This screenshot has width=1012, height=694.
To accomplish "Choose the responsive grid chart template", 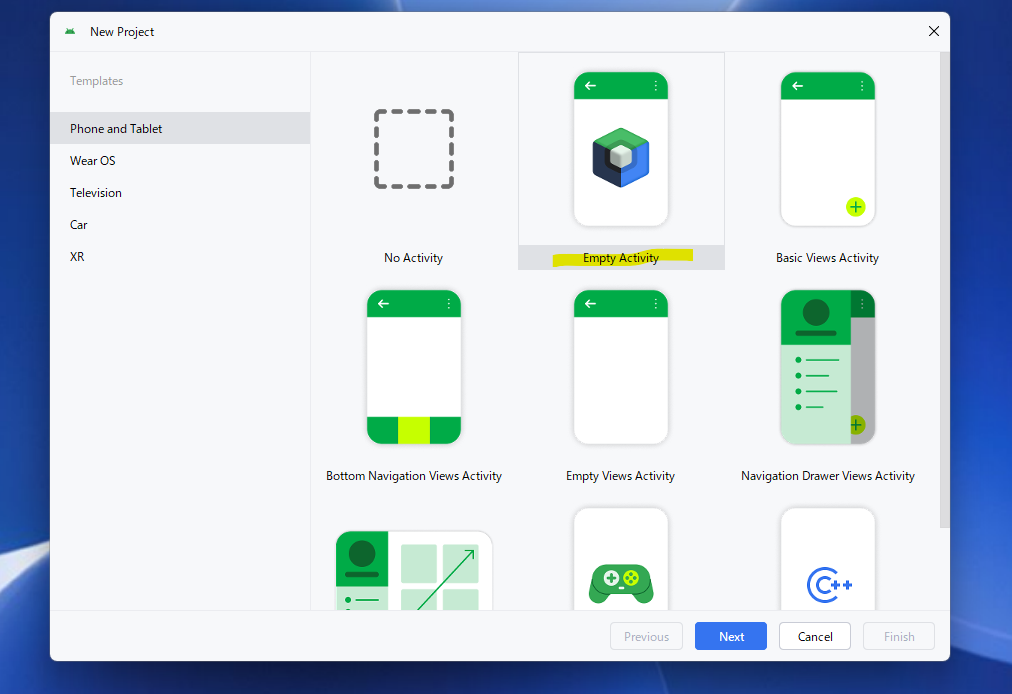I will [x=414, y=571].
